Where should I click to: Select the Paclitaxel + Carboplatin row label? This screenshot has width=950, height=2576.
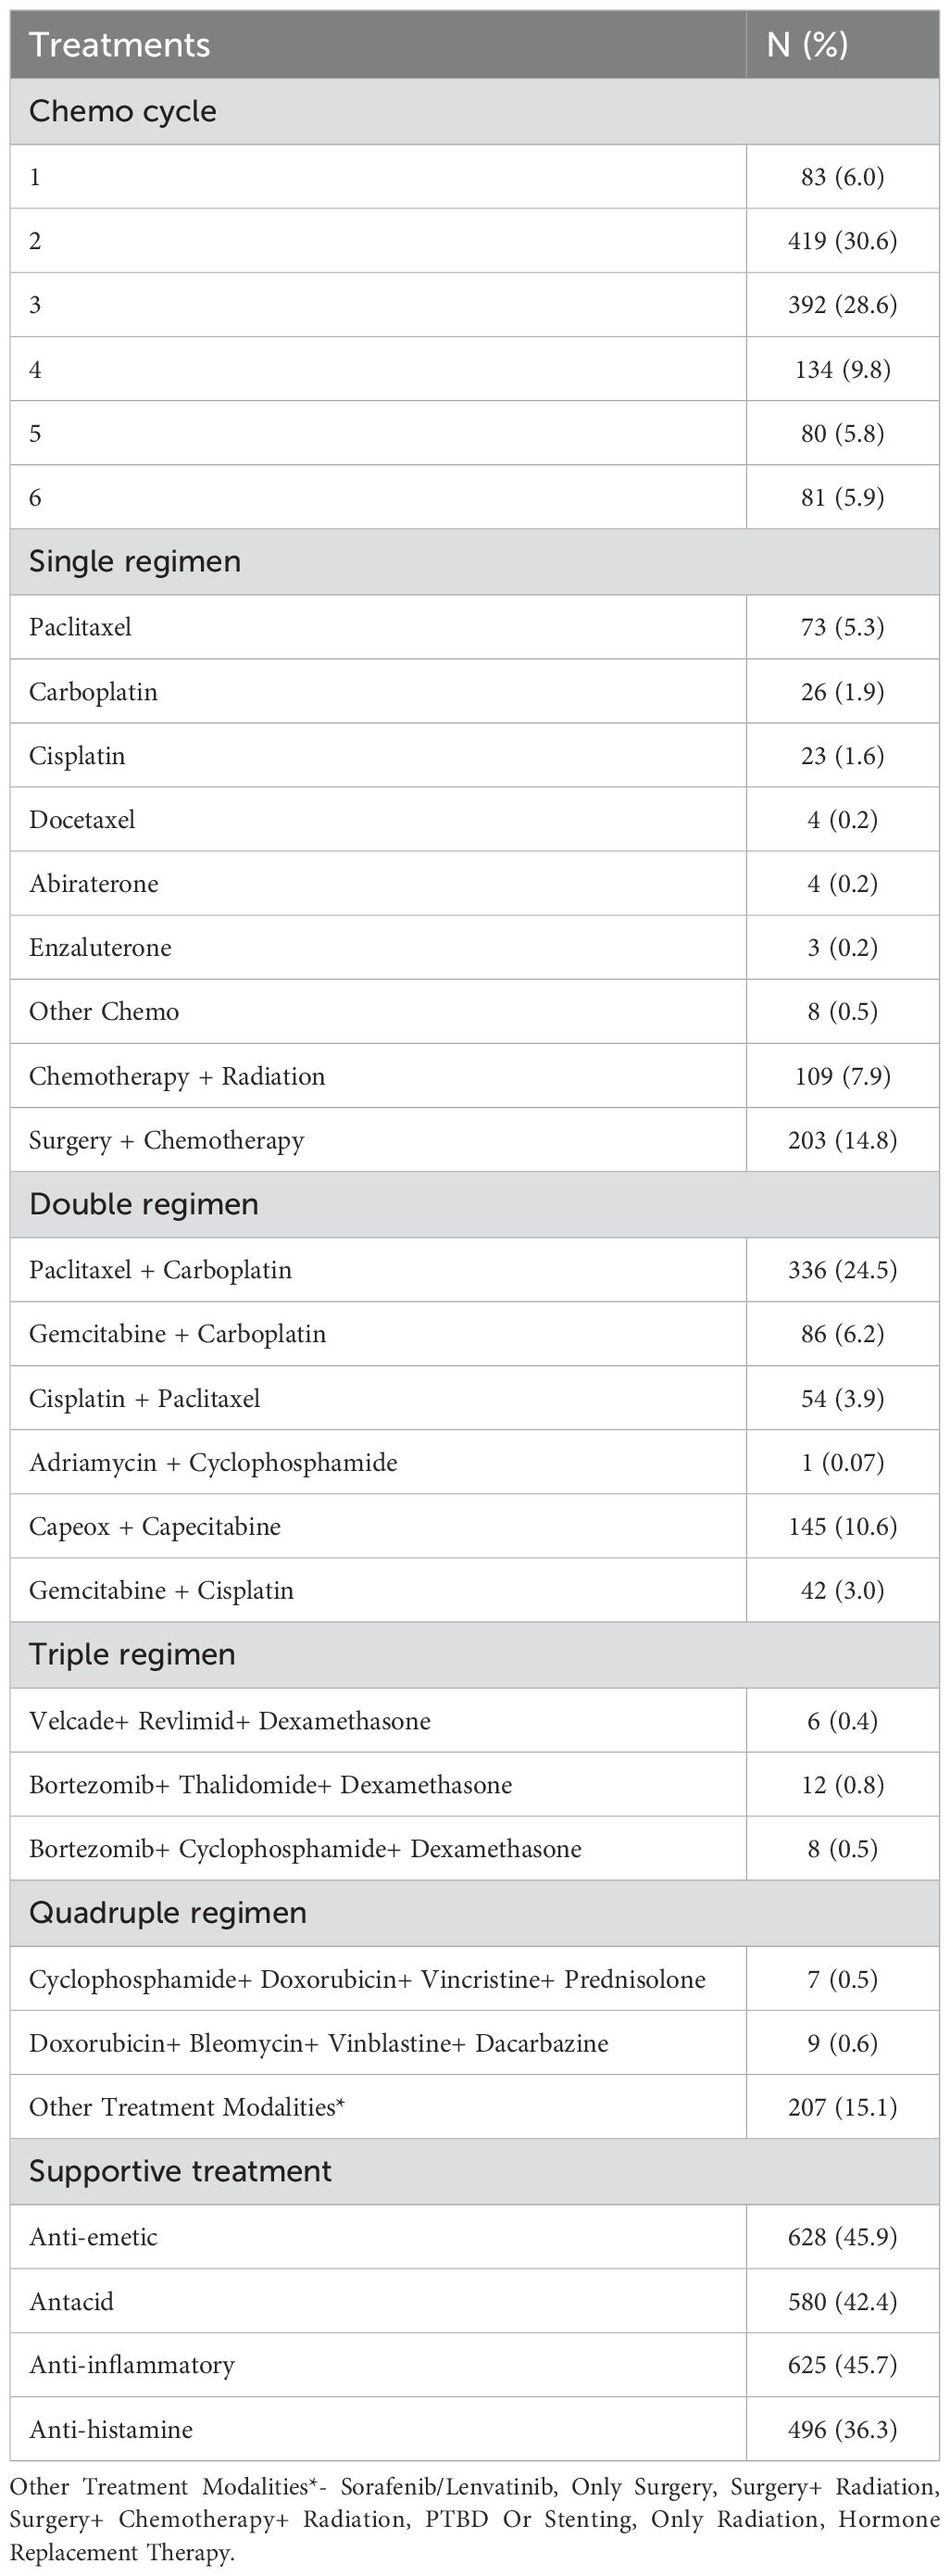pyautogui.click(x=161, y=1270)
